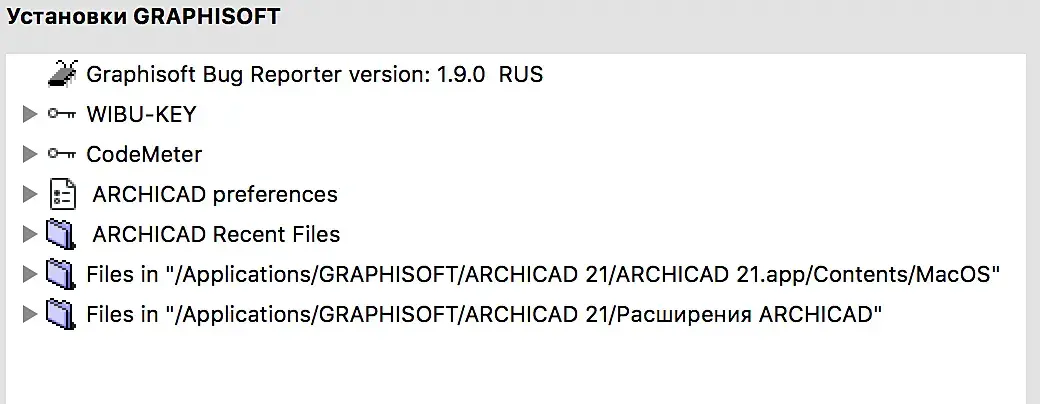Select the WIBU-KEY entry
Screen dimensions: 1040x404
click(x=141, y=115)
